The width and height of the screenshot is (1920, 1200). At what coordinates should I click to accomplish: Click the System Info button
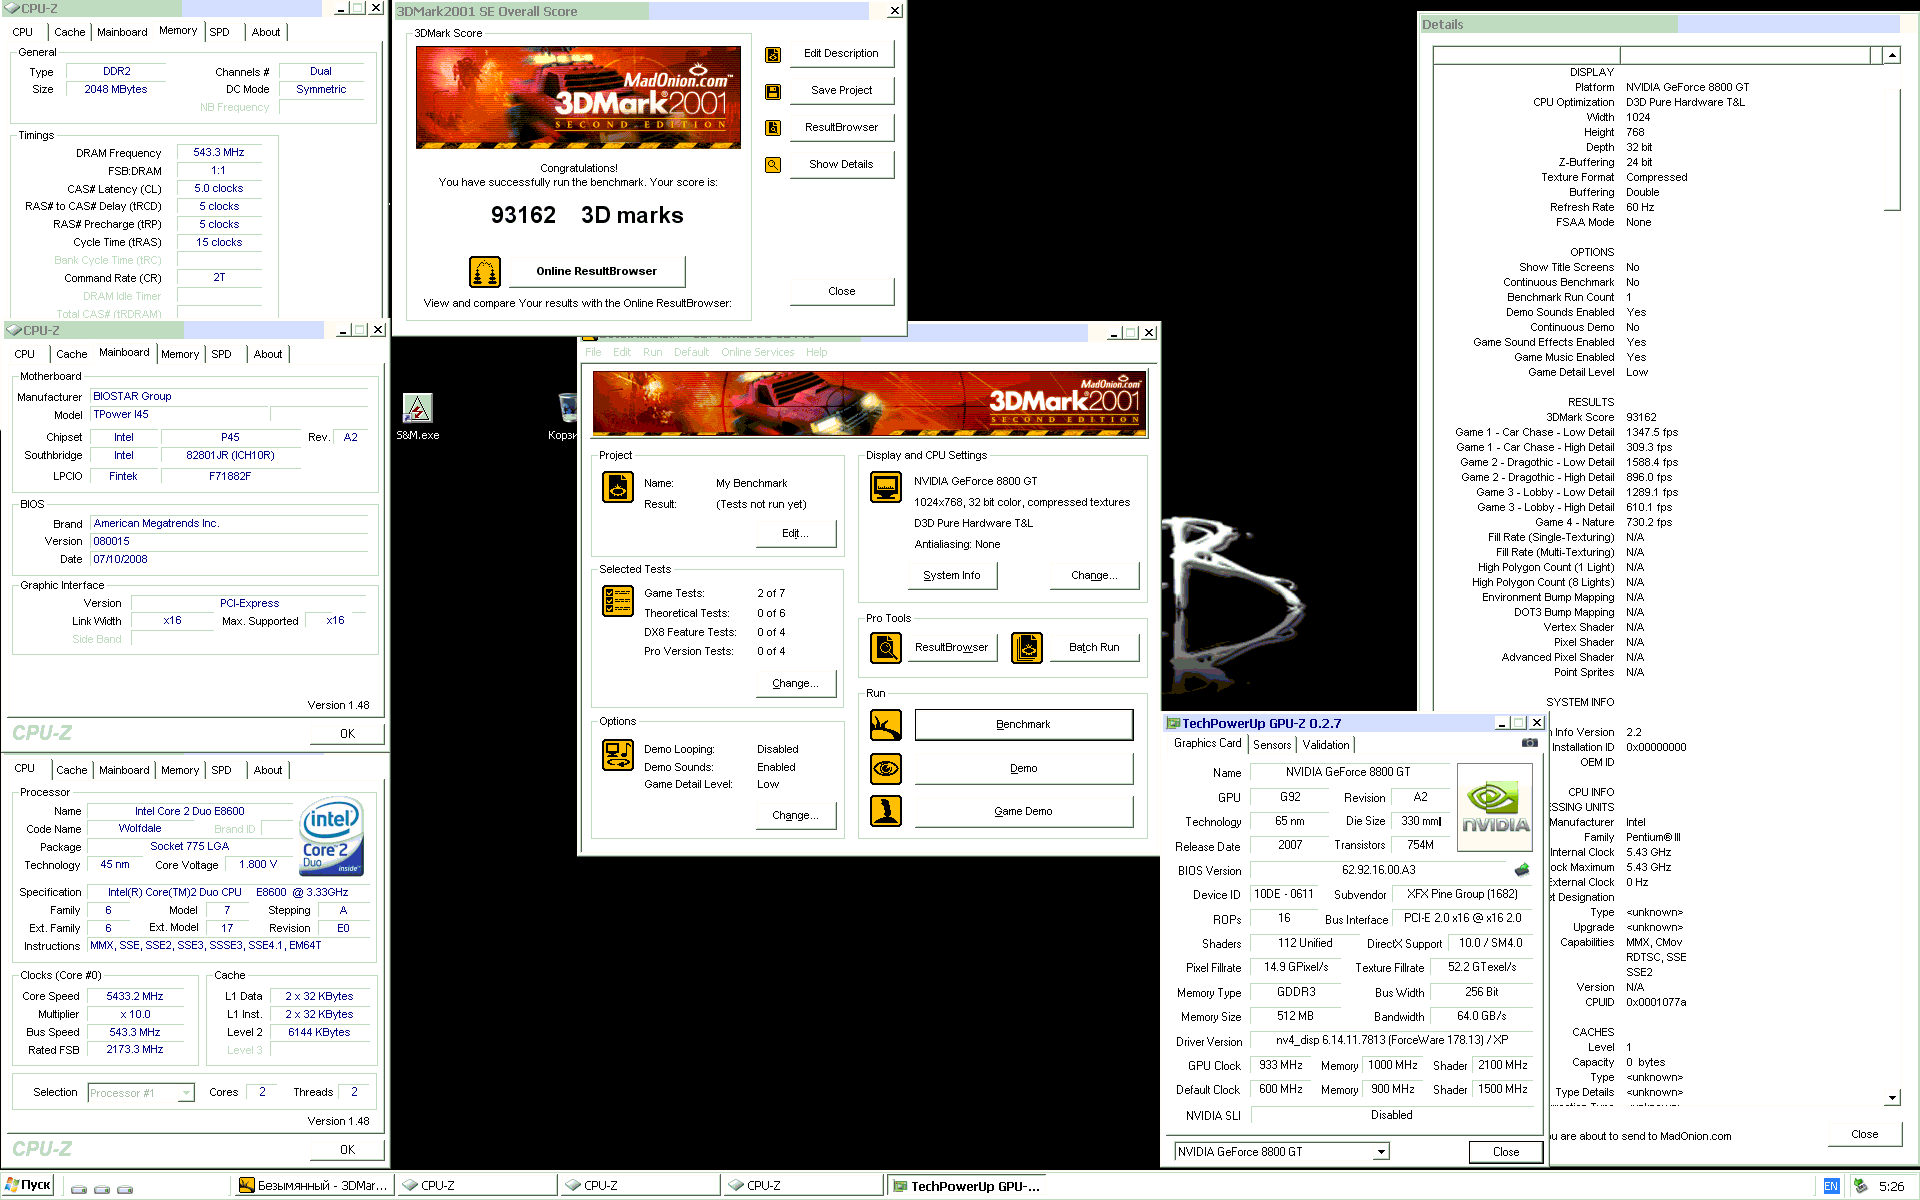click(951, 575)
